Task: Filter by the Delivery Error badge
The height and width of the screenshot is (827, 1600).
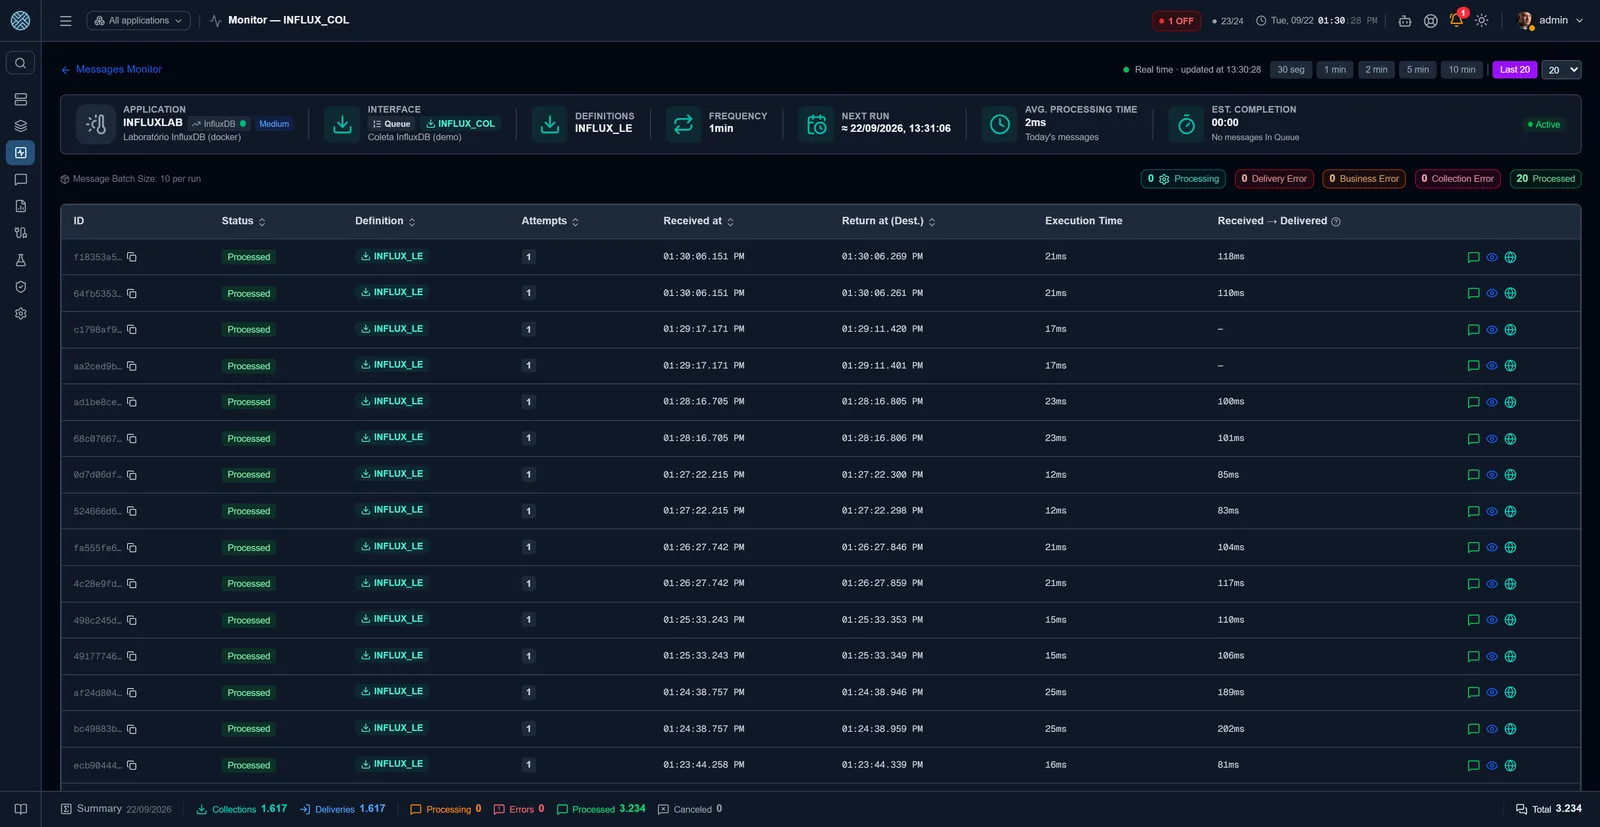Action: click(x=1273, y=179)
